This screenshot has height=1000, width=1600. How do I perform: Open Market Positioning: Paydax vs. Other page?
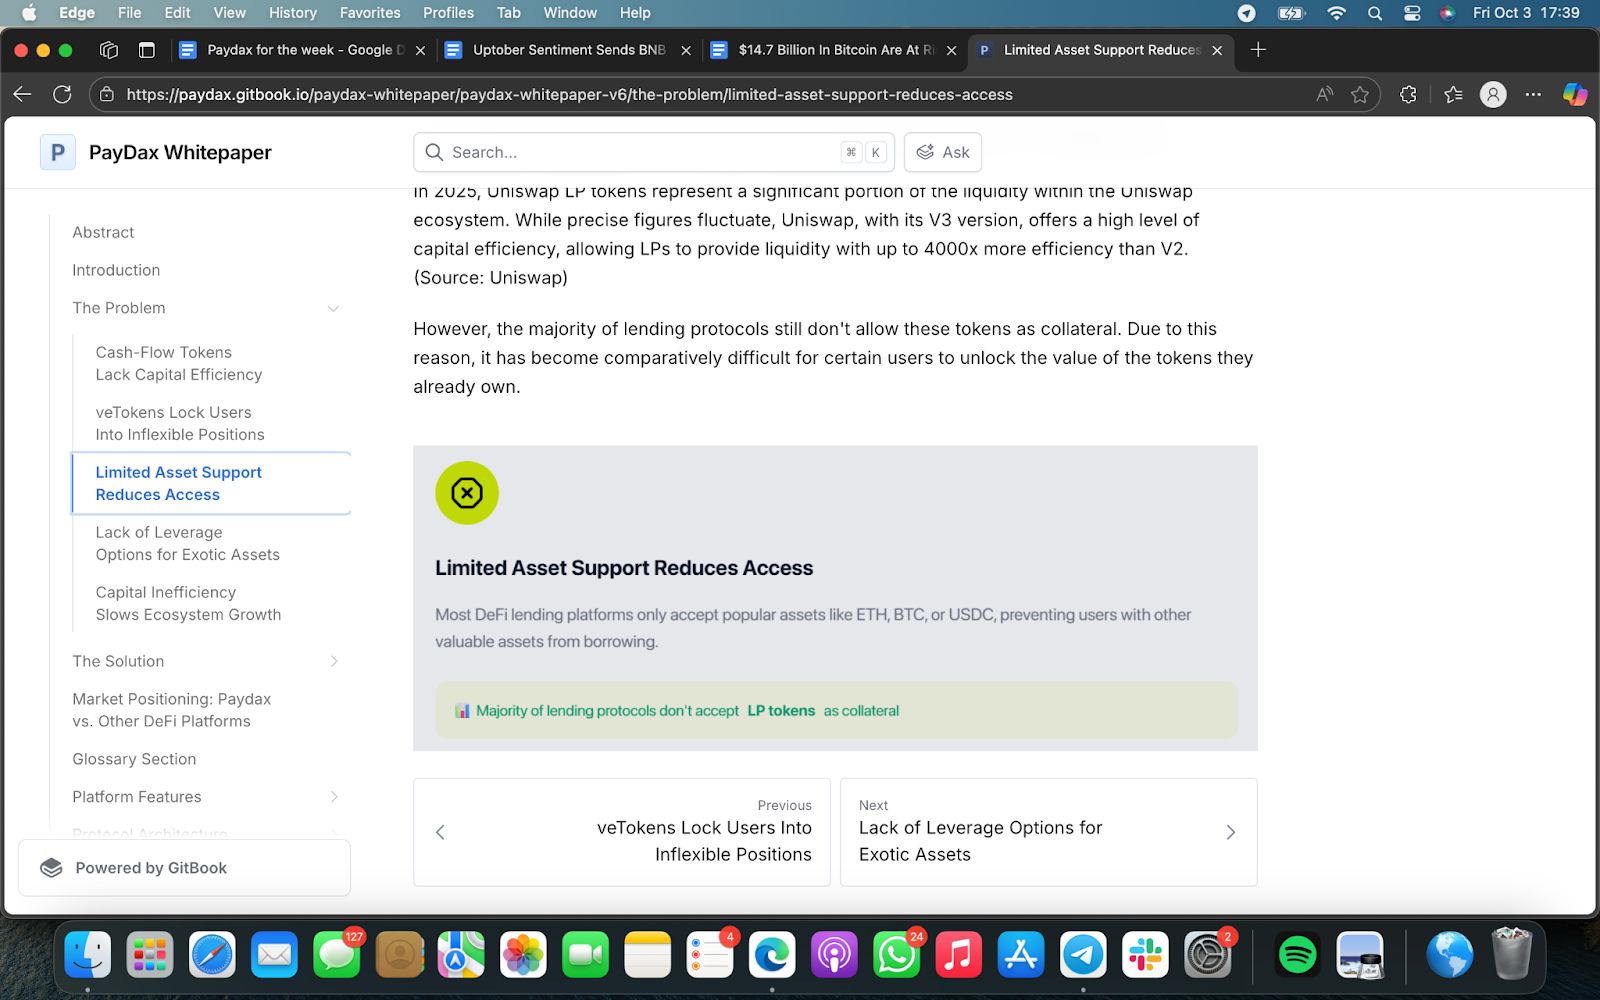[172, 710]
